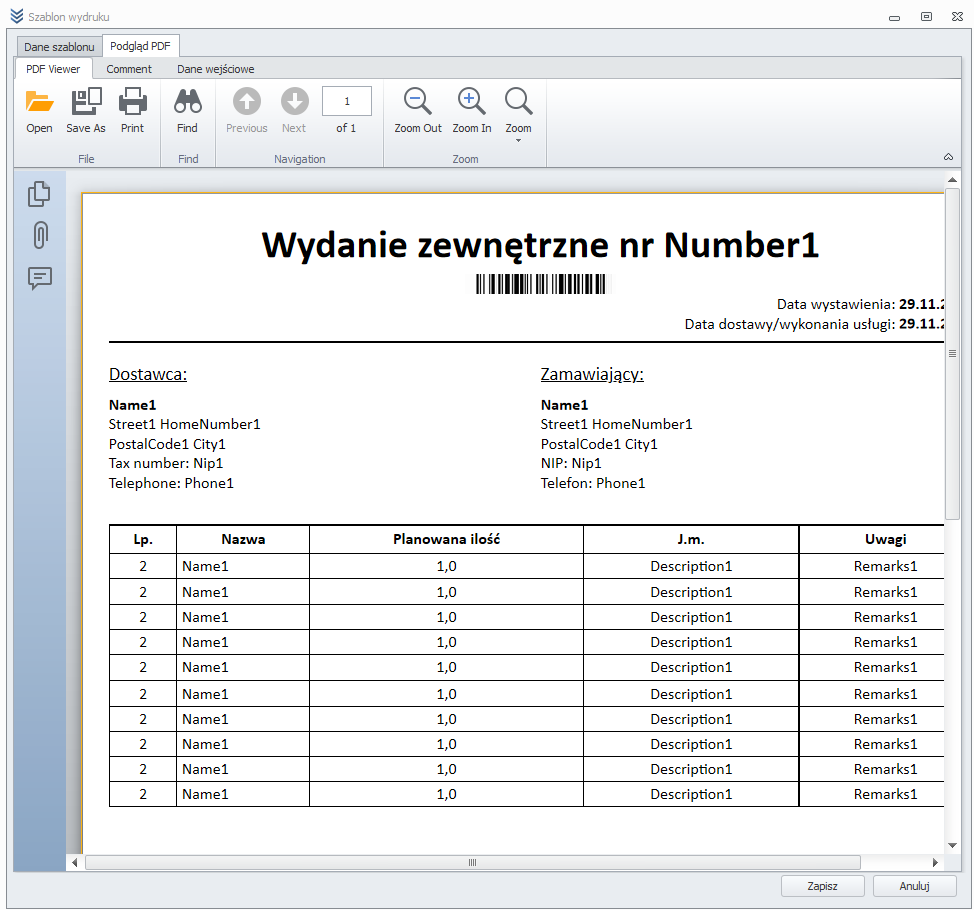Click the Telefon: Phone1 line
Image resolution: width=974 pixels, height=910 pixels.
pos(593,483)
